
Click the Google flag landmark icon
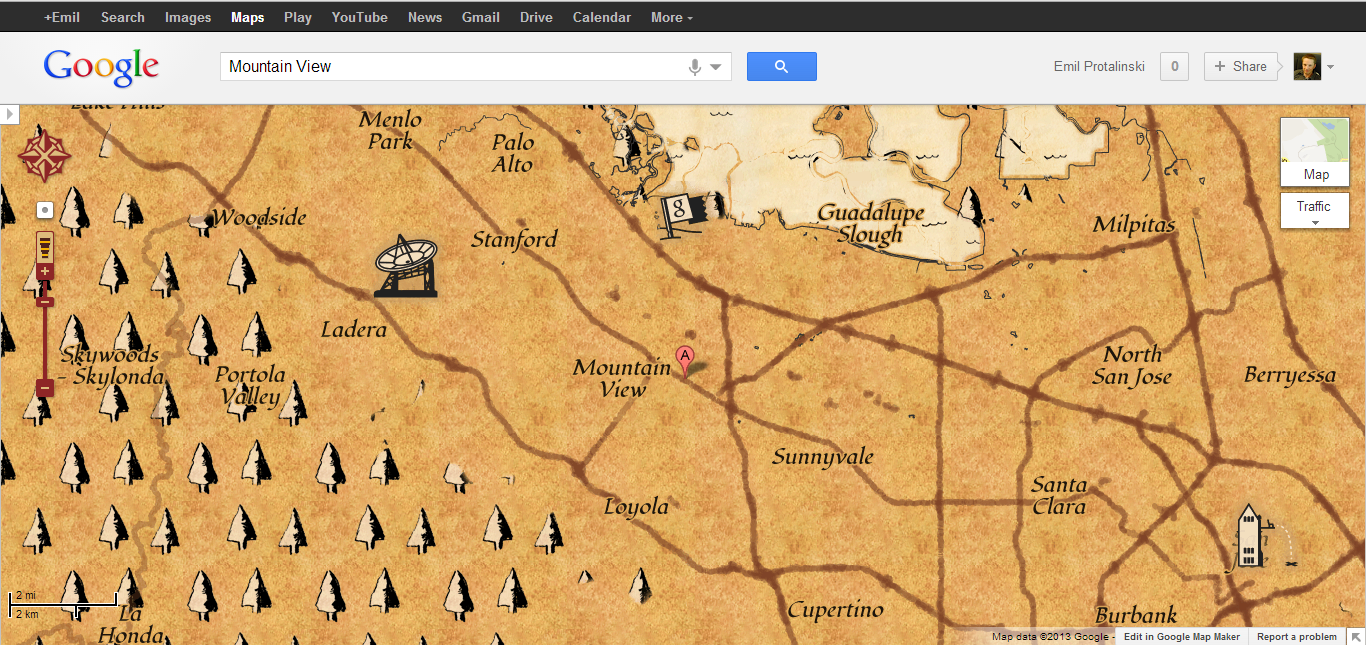coord(679,213)
